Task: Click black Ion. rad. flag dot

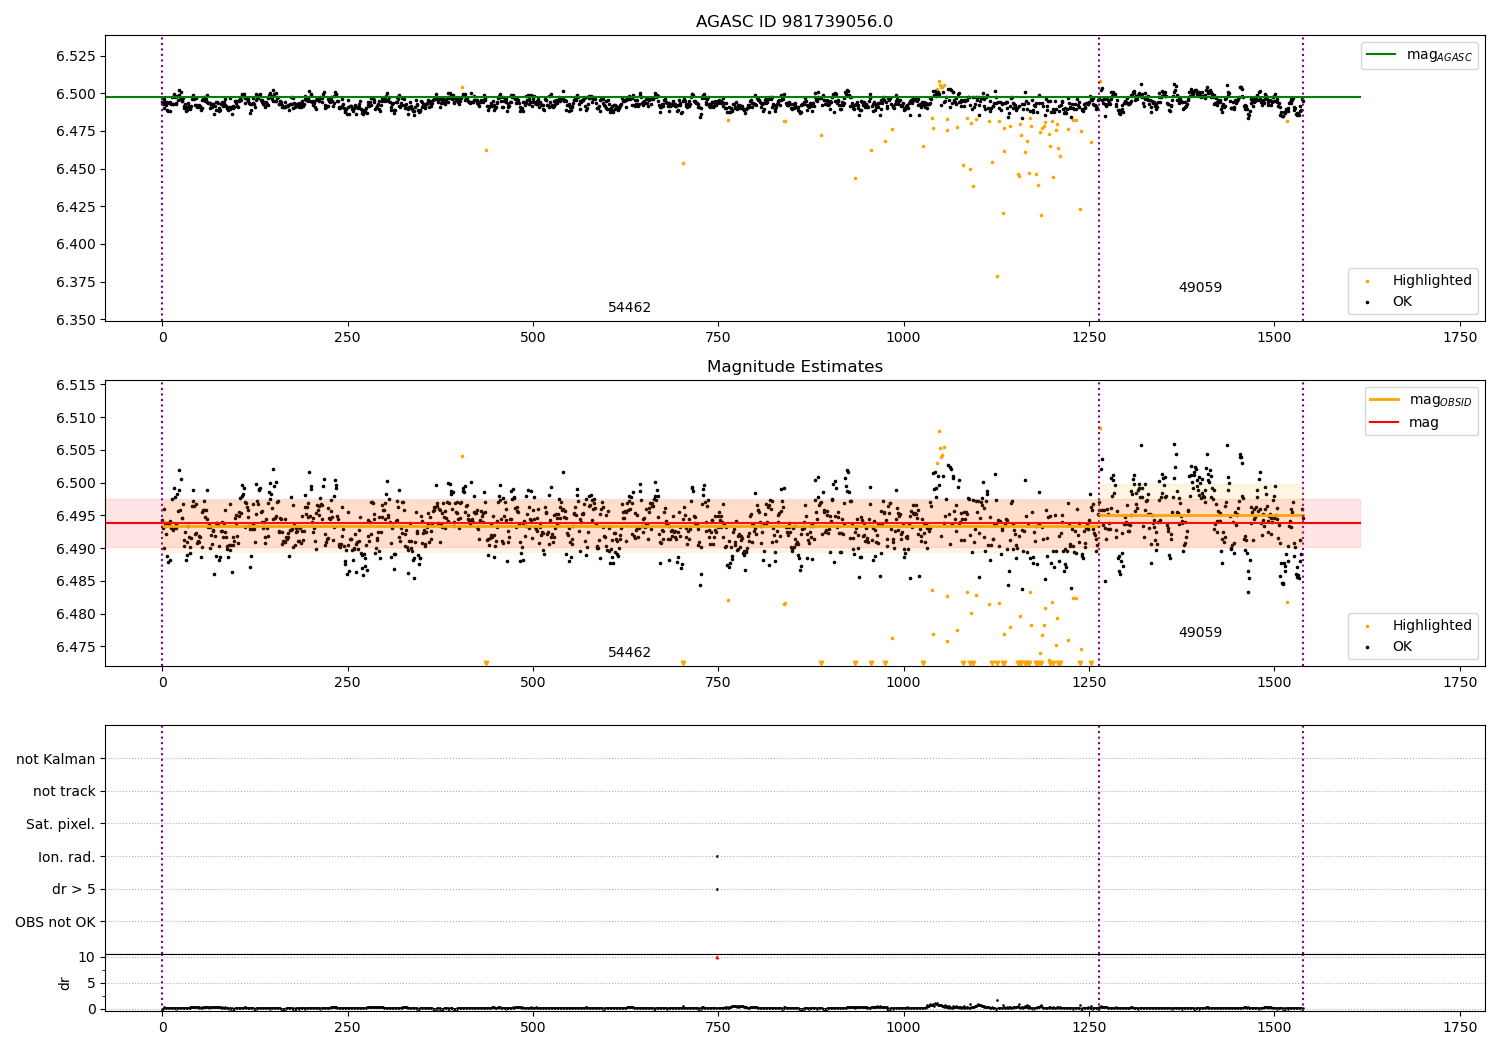Action: click(x=717, y=856)
